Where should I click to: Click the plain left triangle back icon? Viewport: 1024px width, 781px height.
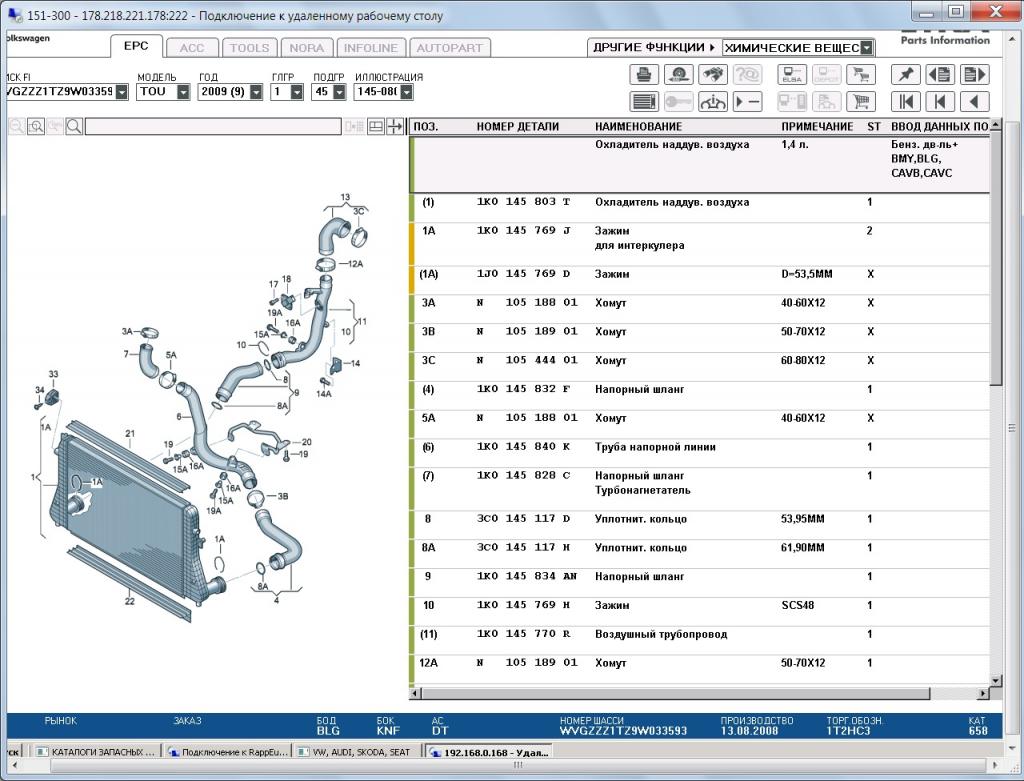coord(974,102)
